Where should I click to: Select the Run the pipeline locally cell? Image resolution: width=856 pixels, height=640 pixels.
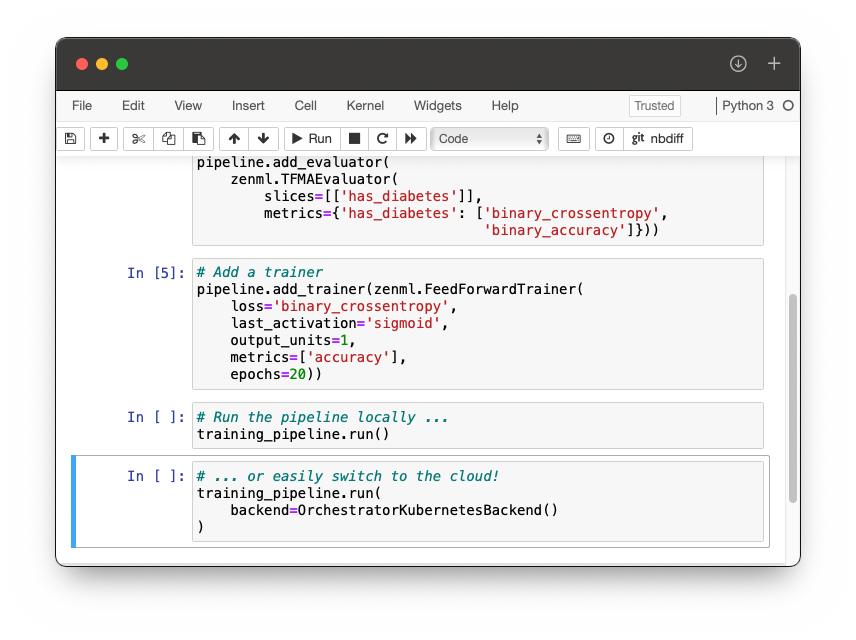click(478, 425)
